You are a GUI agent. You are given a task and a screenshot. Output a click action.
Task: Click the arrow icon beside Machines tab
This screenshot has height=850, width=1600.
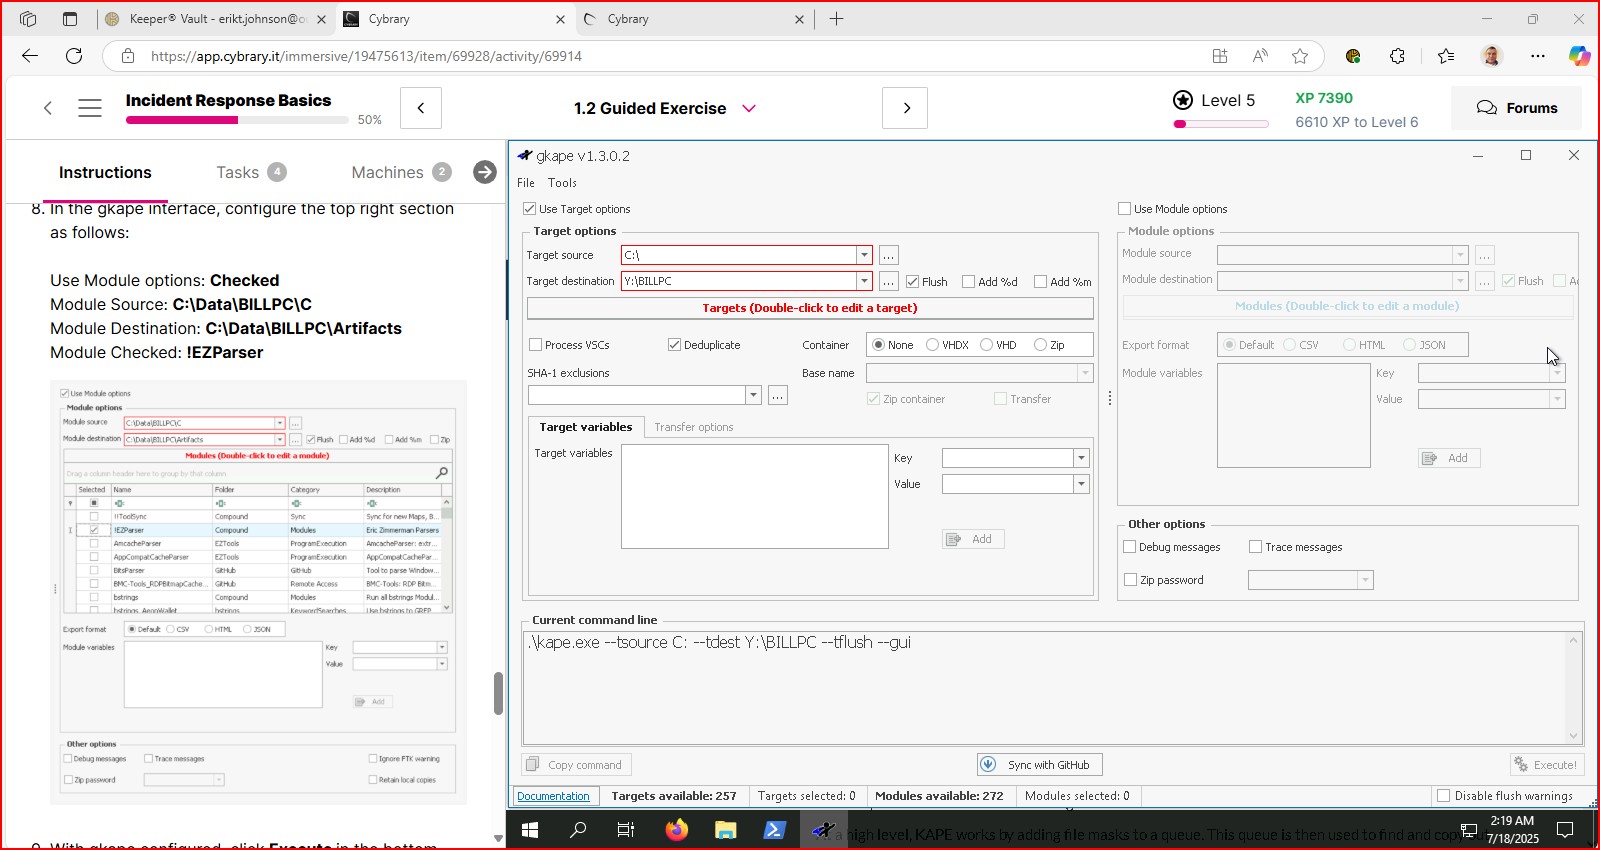(x=485, y=172)
